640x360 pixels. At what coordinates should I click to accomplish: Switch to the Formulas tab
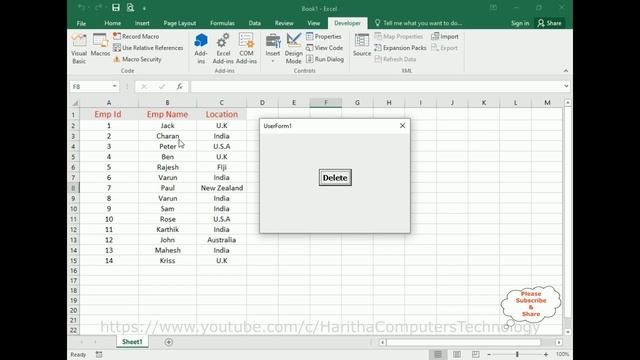click(x=222, y=23)
